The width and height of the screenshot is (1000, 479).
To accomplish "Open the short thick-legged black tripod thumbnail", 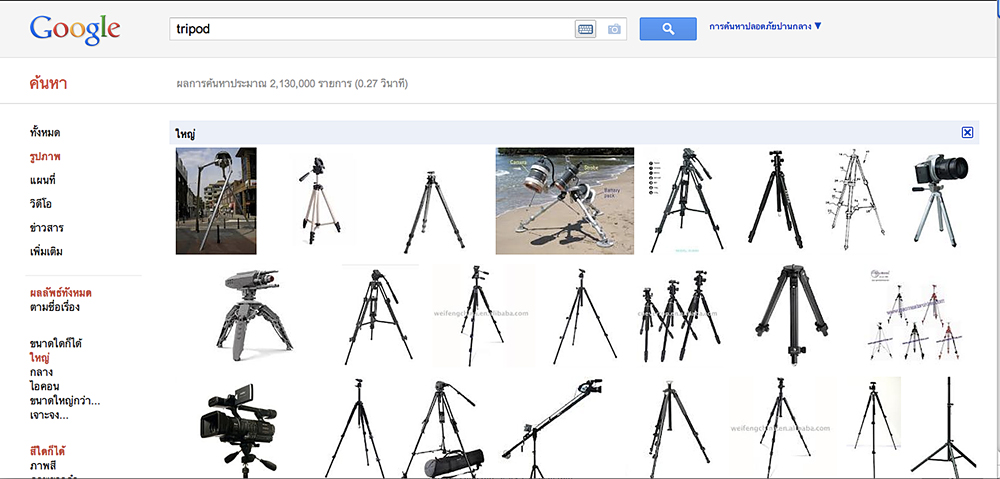I will pos(791,315).
